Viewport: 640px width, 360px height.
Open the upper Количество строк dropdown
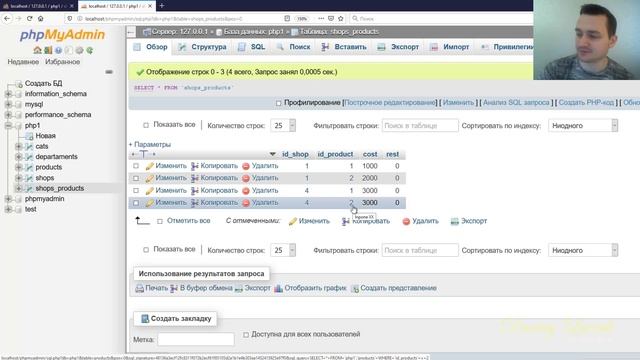point(283,125)
